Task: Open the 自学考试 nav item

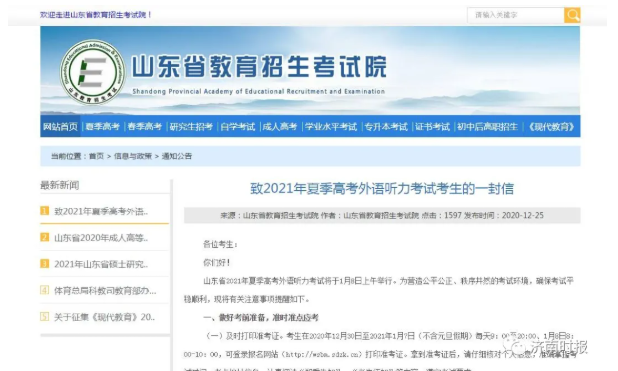Action: pyautogui.click(x=238, y=127)
